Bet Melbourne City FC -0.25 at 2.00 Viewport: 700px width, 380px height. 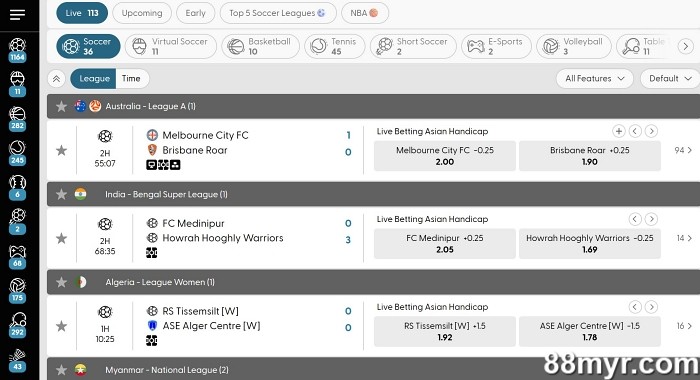coord(445,156)
